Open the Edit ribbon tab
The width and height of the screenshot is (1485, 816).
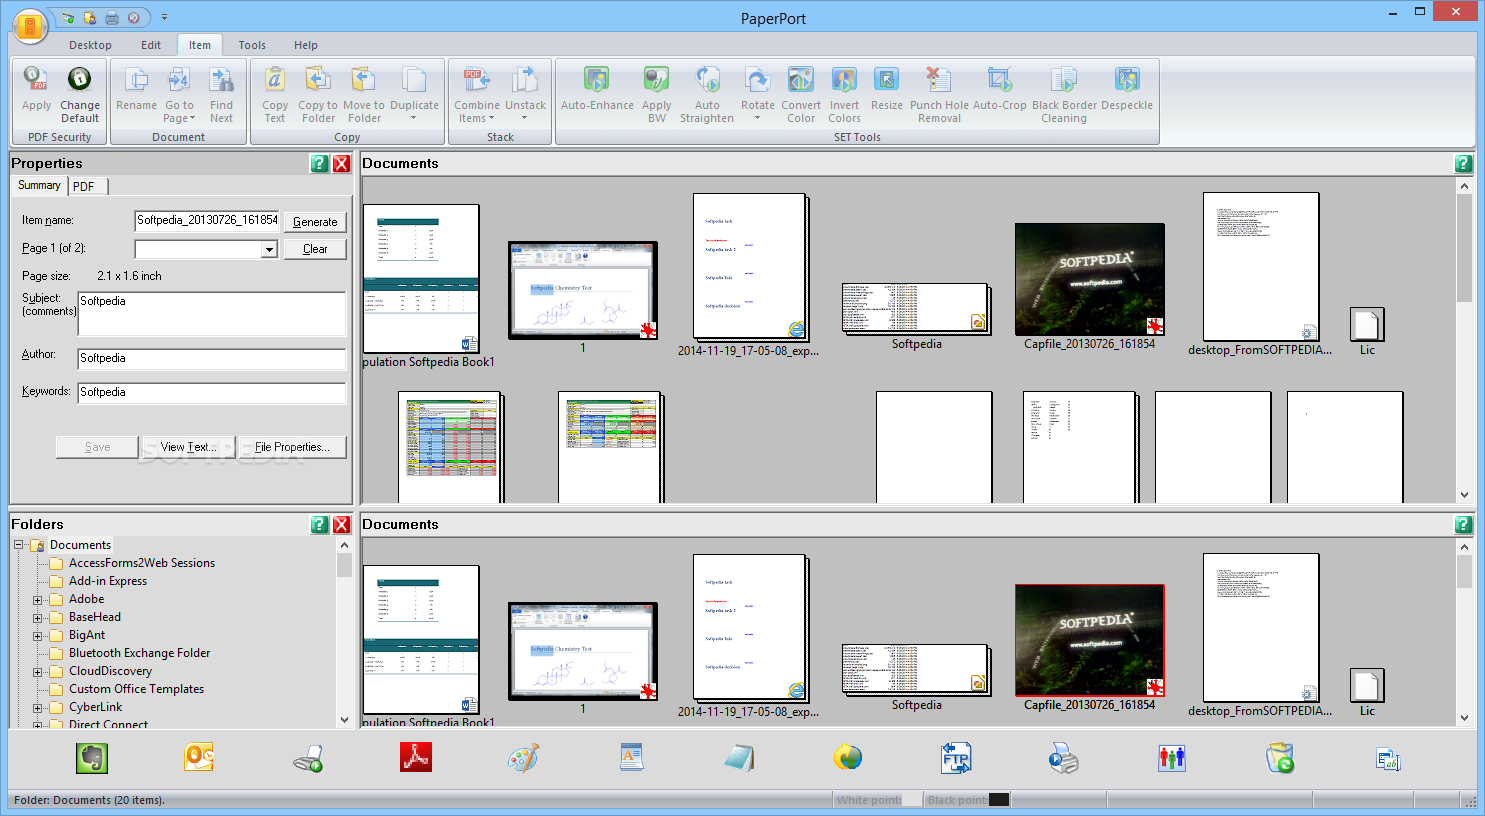(x=151, y=45)
